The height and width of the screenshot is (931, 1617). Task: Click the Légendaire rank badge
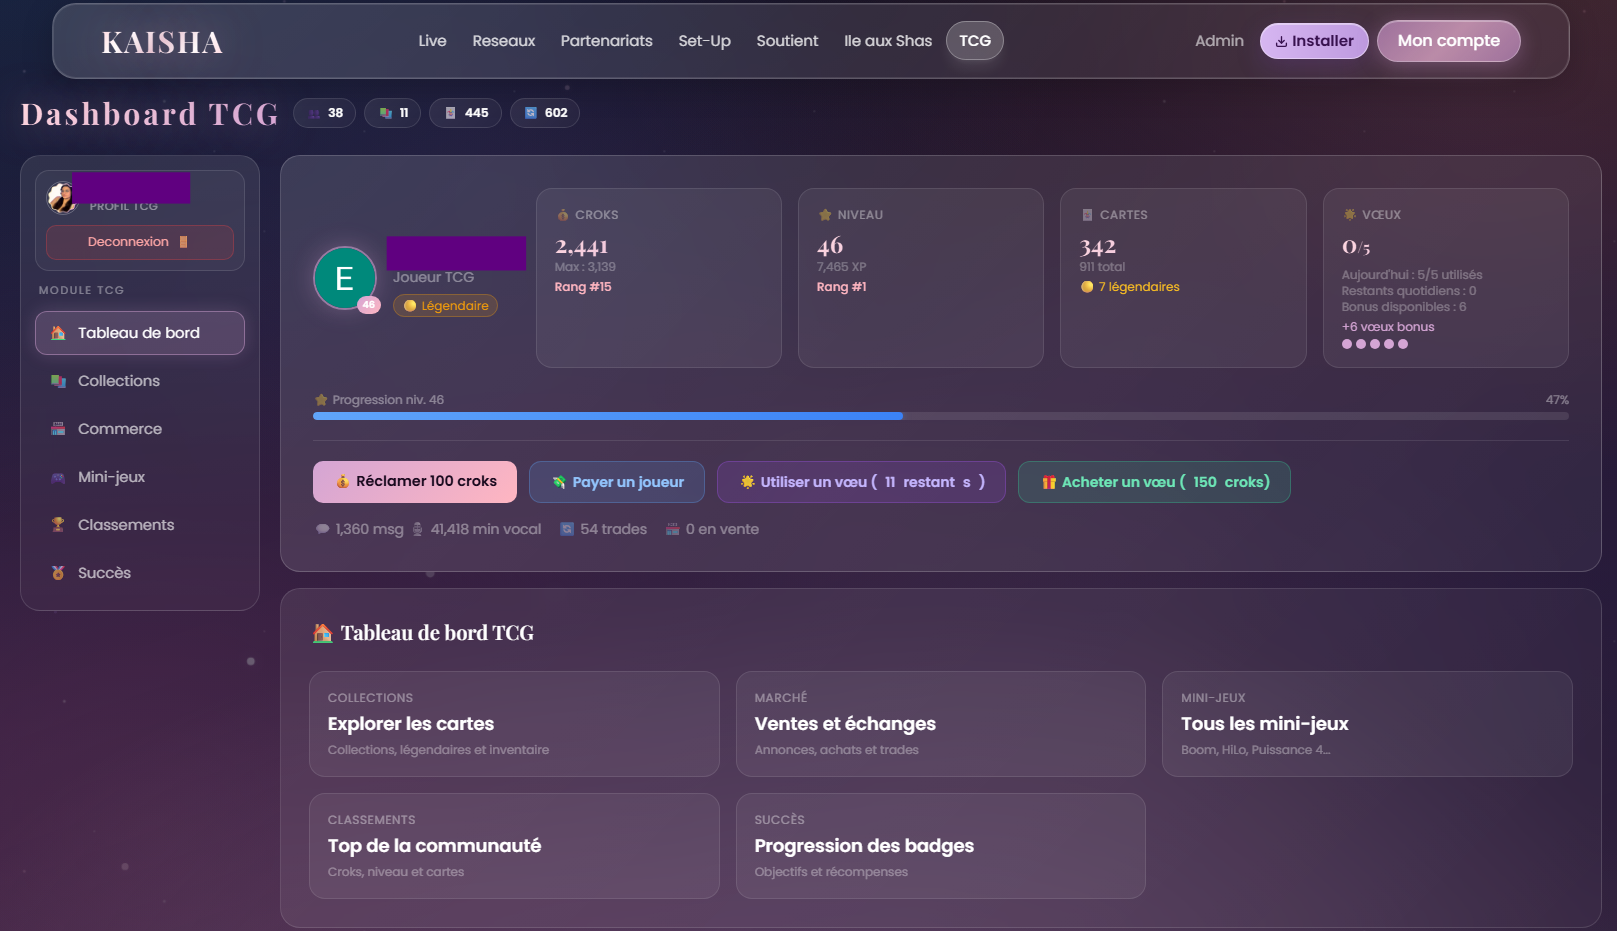445,306
